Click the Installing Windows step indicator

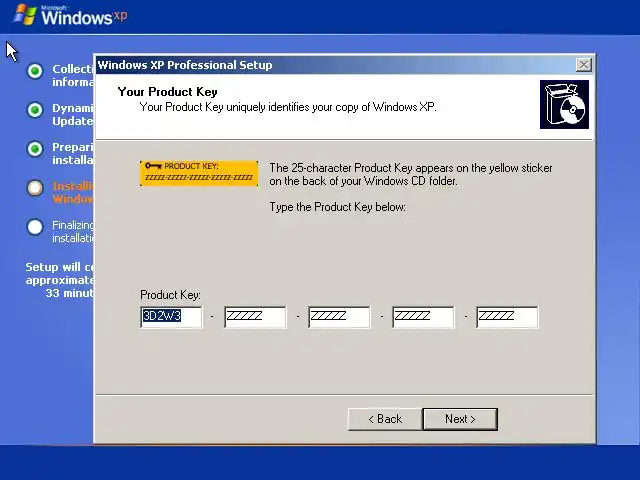point(35,188)
